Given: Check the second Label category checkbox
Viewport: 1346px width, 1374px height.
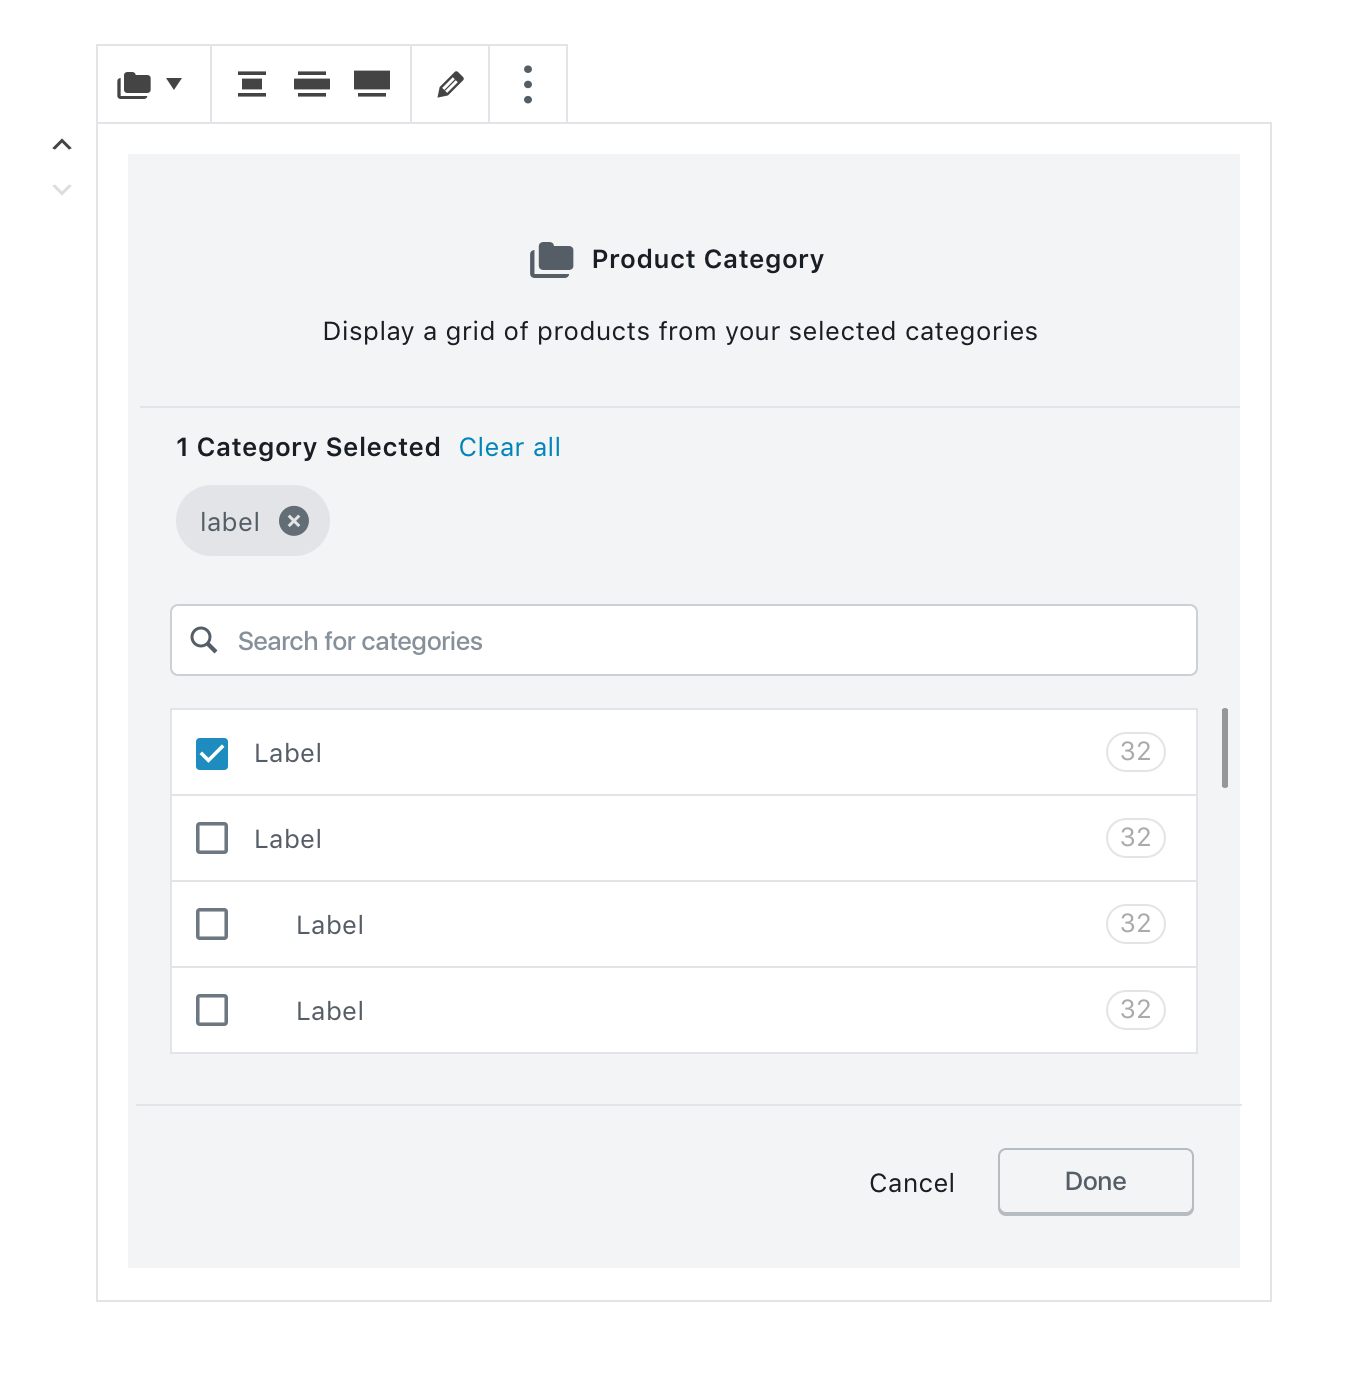Looking at the screenshot, I should tap(211, 838).
